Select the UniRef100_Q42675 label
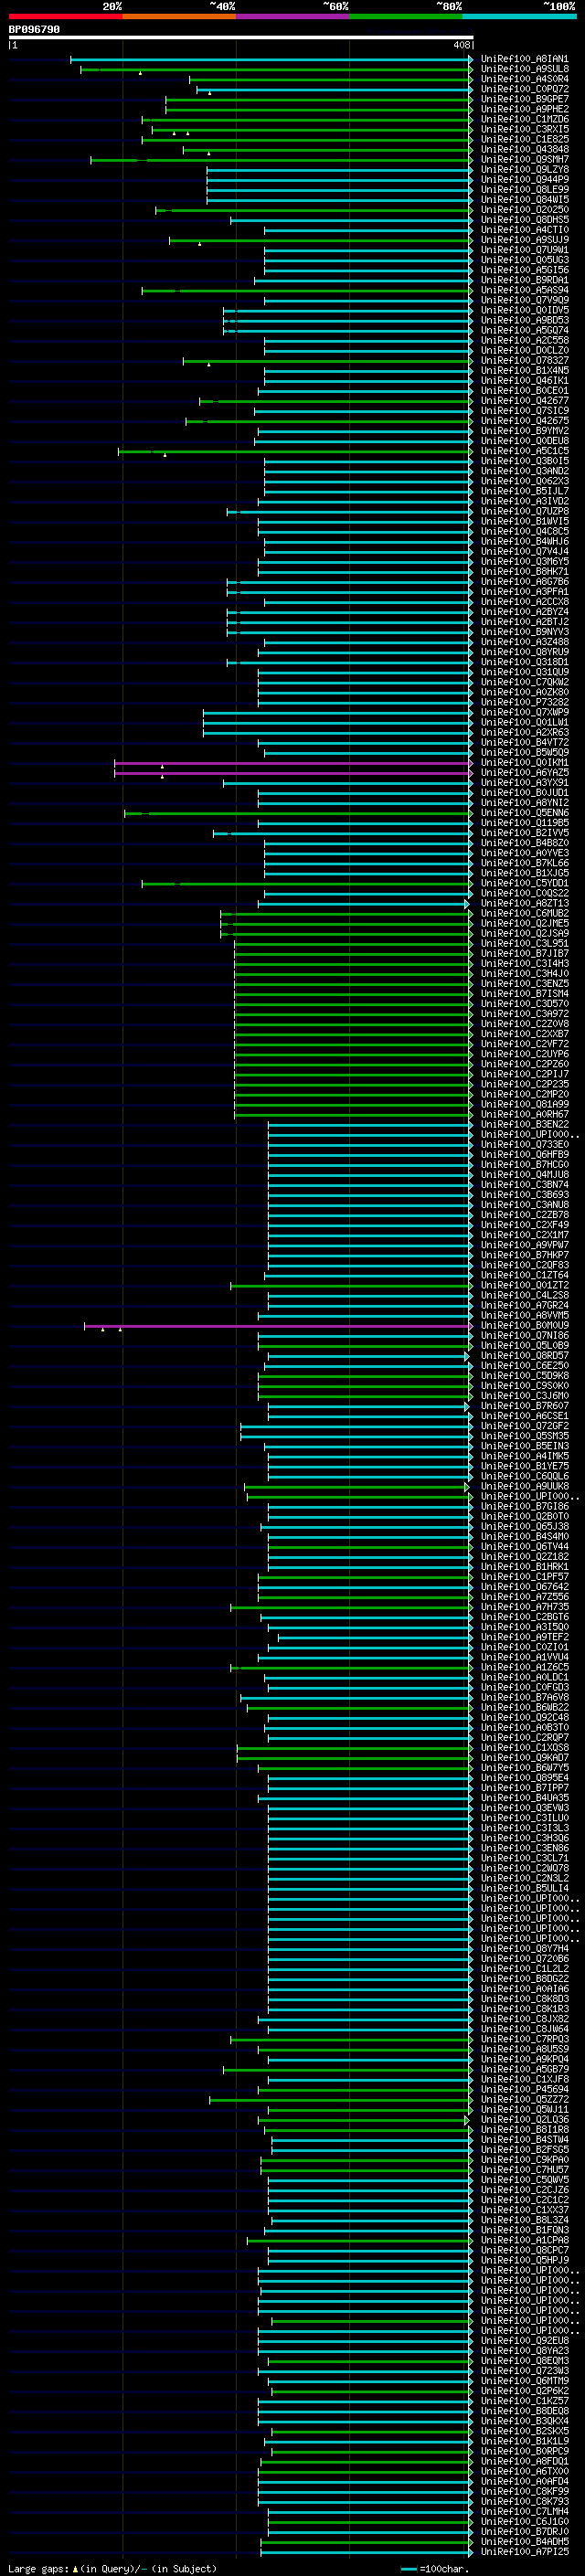585x2576 pixels. point(525,421)
